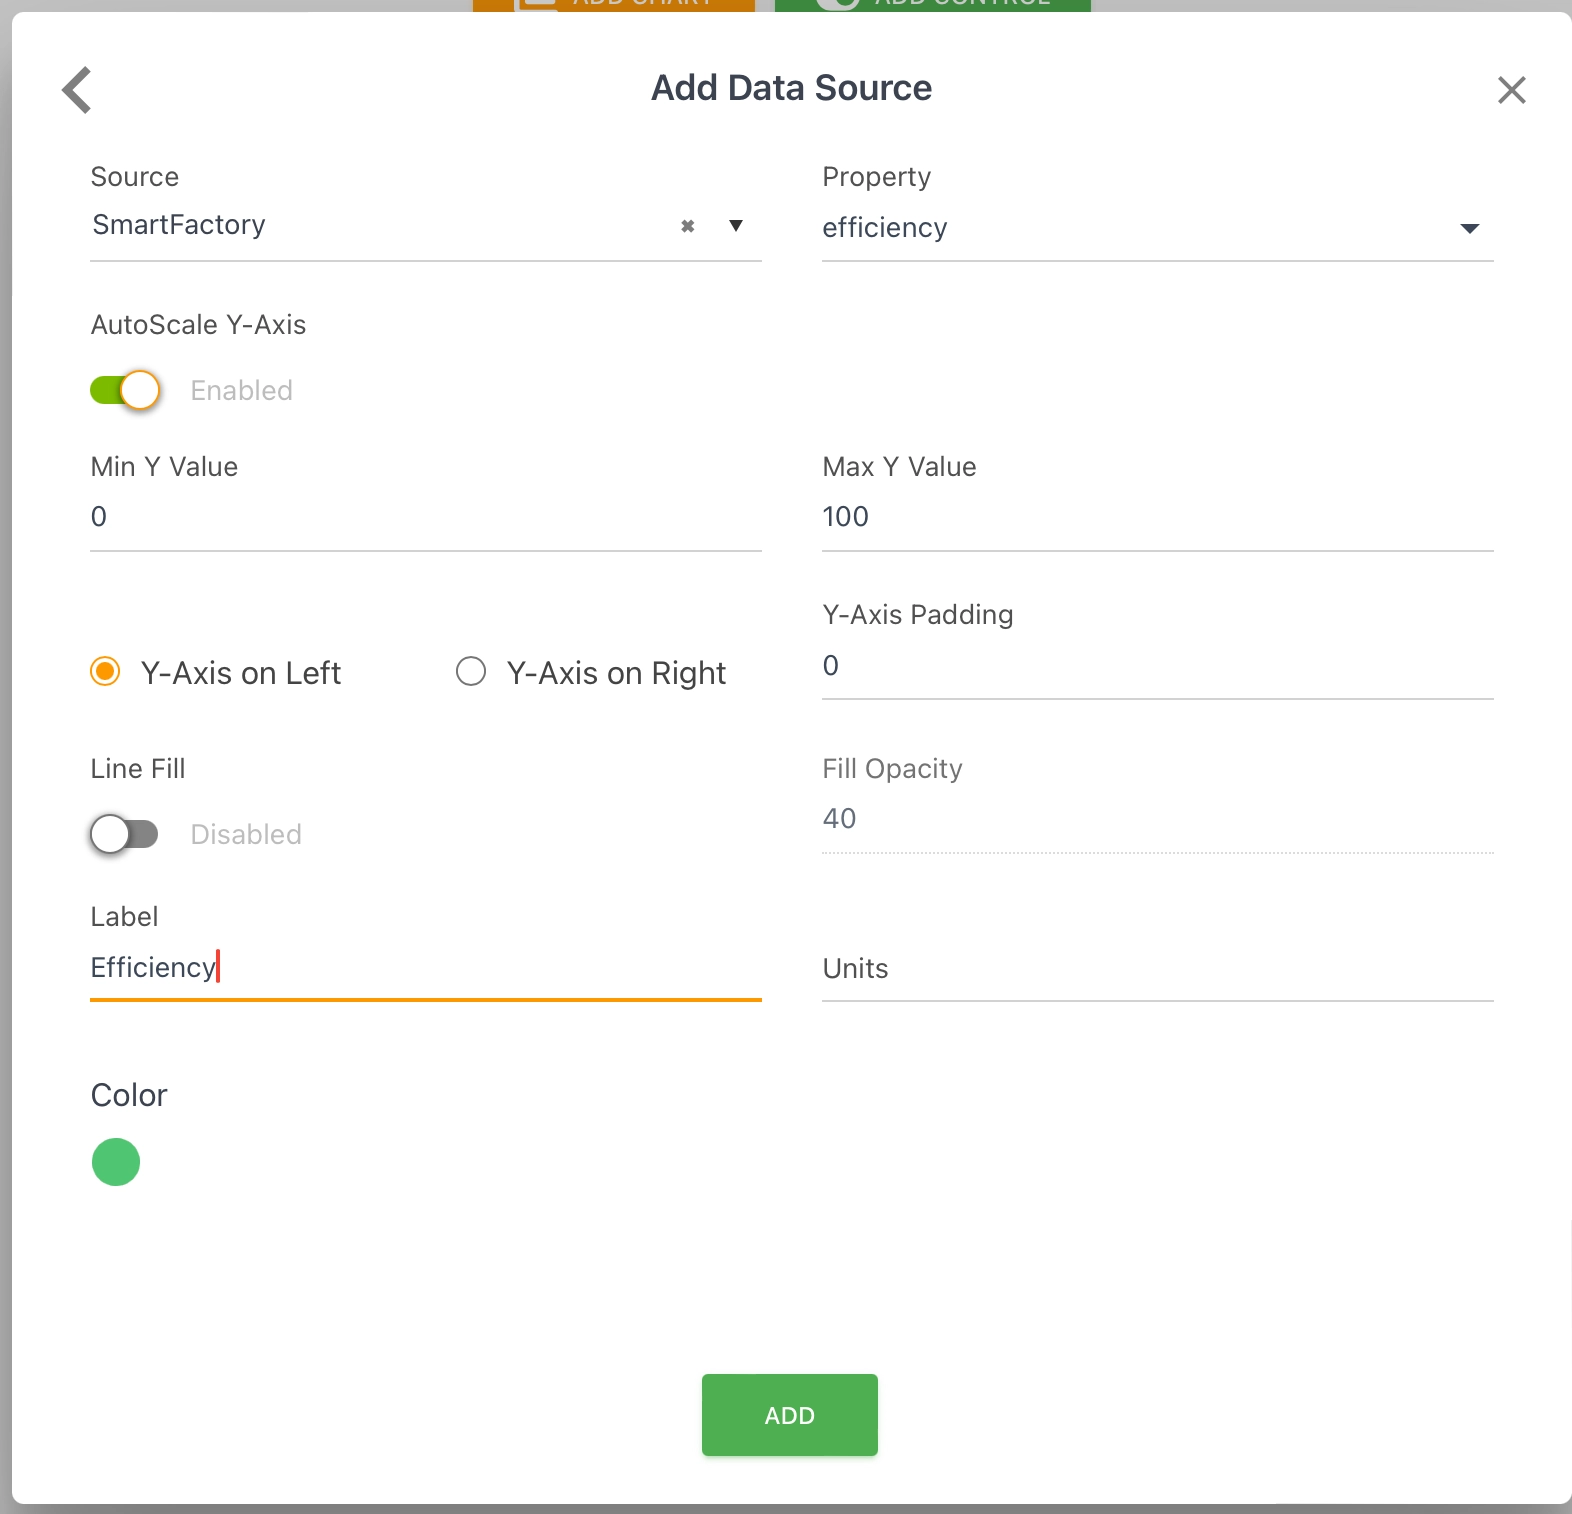Click the green ADD button
The image size is (1572, 1514).
(x=790, y=1415)
